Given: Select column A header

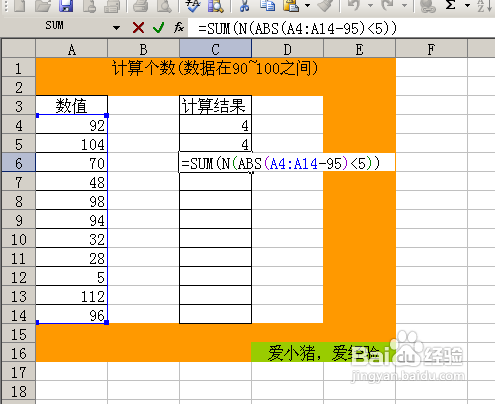Looking at the screenshot, I should pyautogui.click(x=72, y=49).
